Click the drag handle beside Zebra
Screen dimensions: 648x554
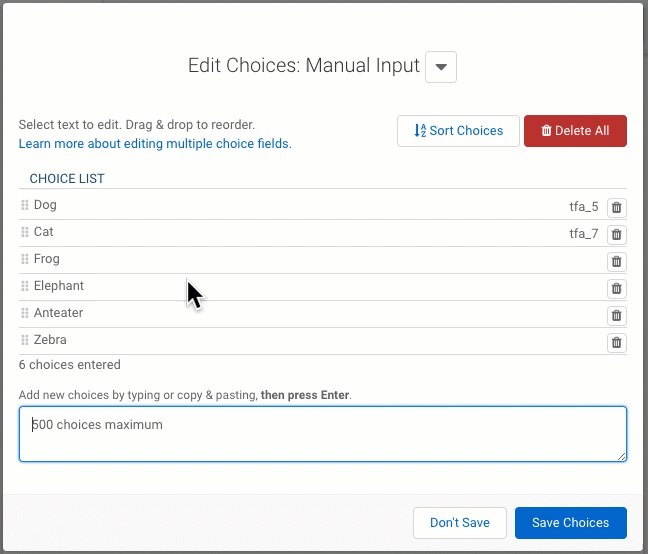(x=25, y=340)
